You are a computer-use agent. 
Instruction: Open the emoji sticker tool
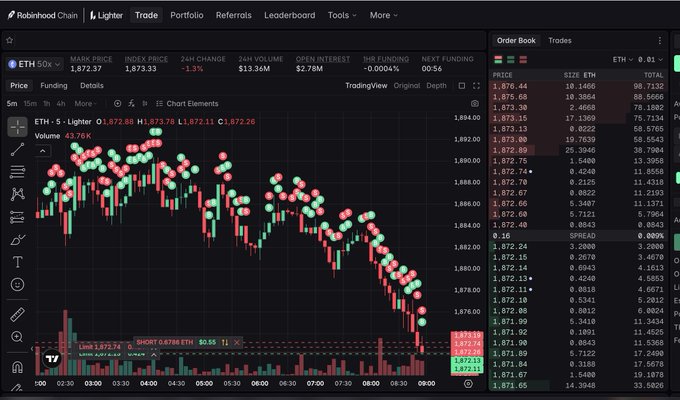[17, 285]
